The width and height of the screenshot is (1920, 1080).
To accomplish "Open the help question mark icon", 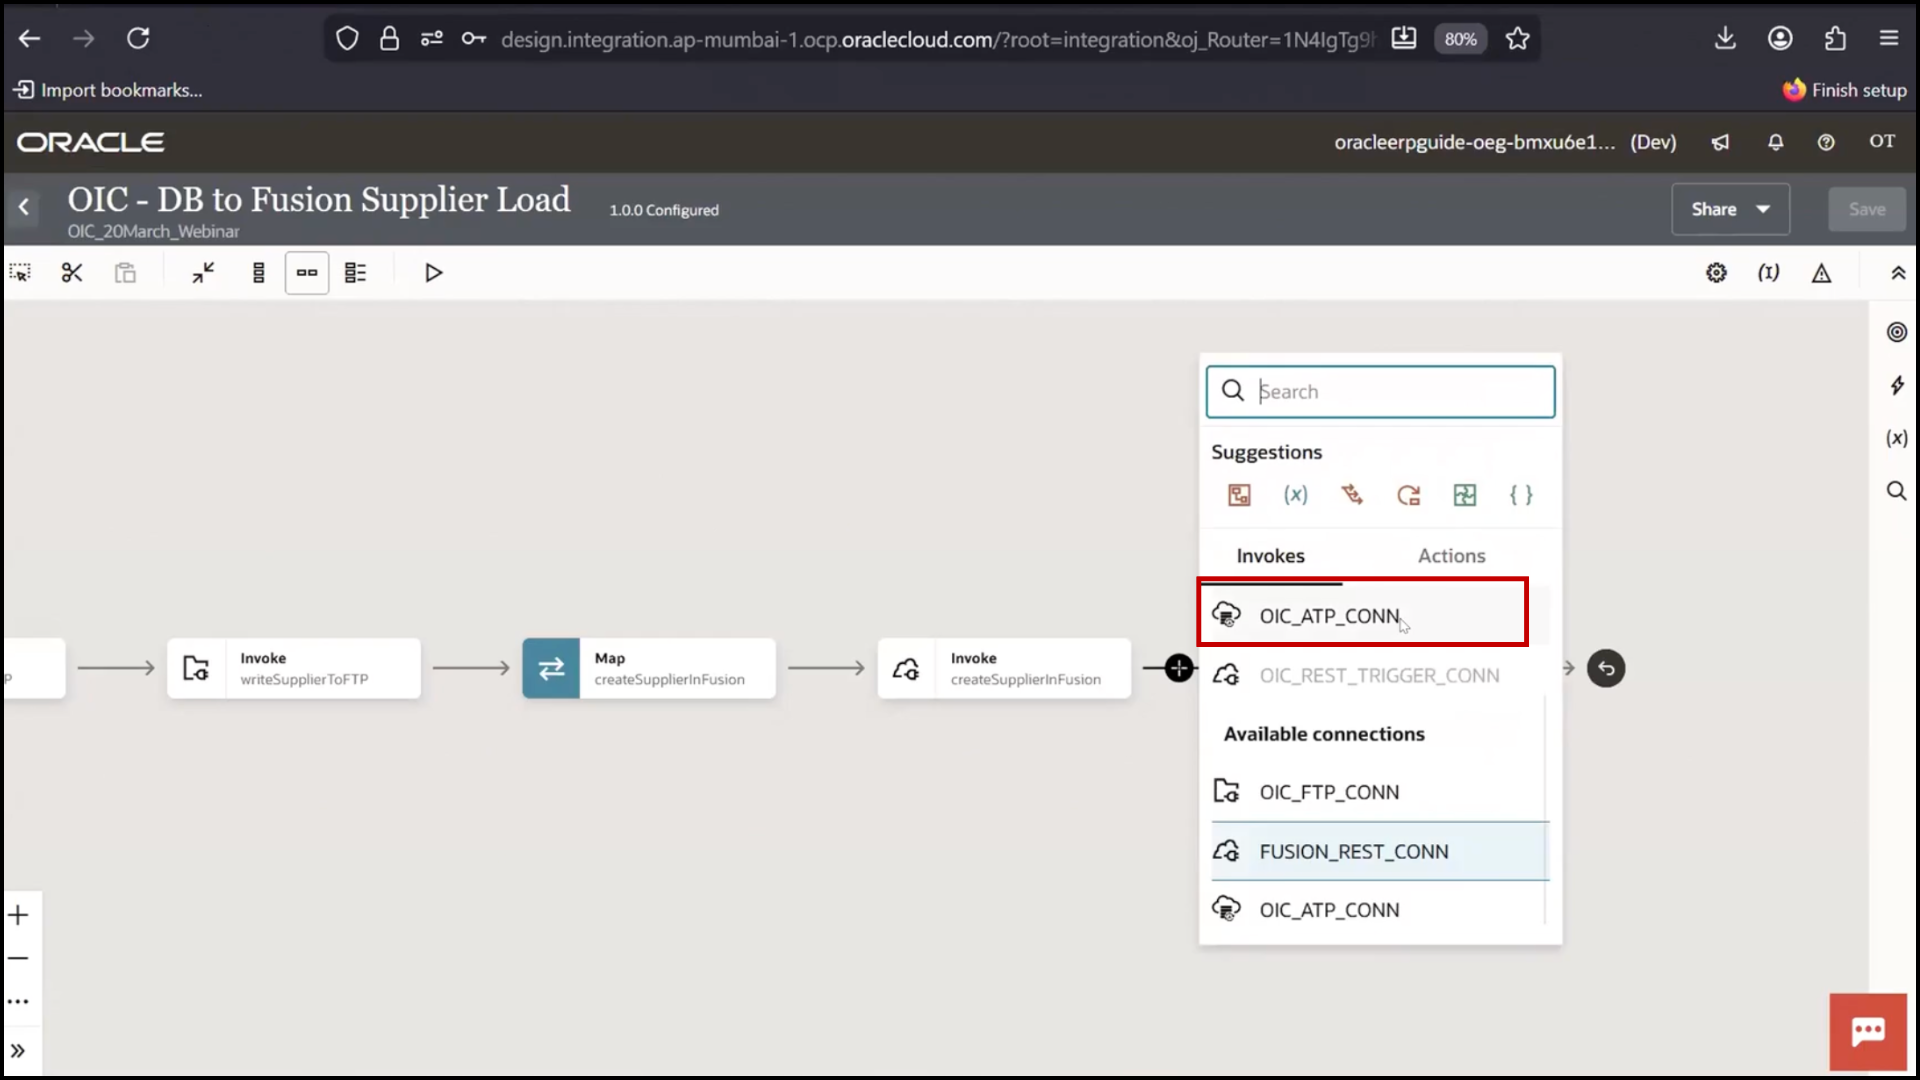I will tap(1826, 142).
